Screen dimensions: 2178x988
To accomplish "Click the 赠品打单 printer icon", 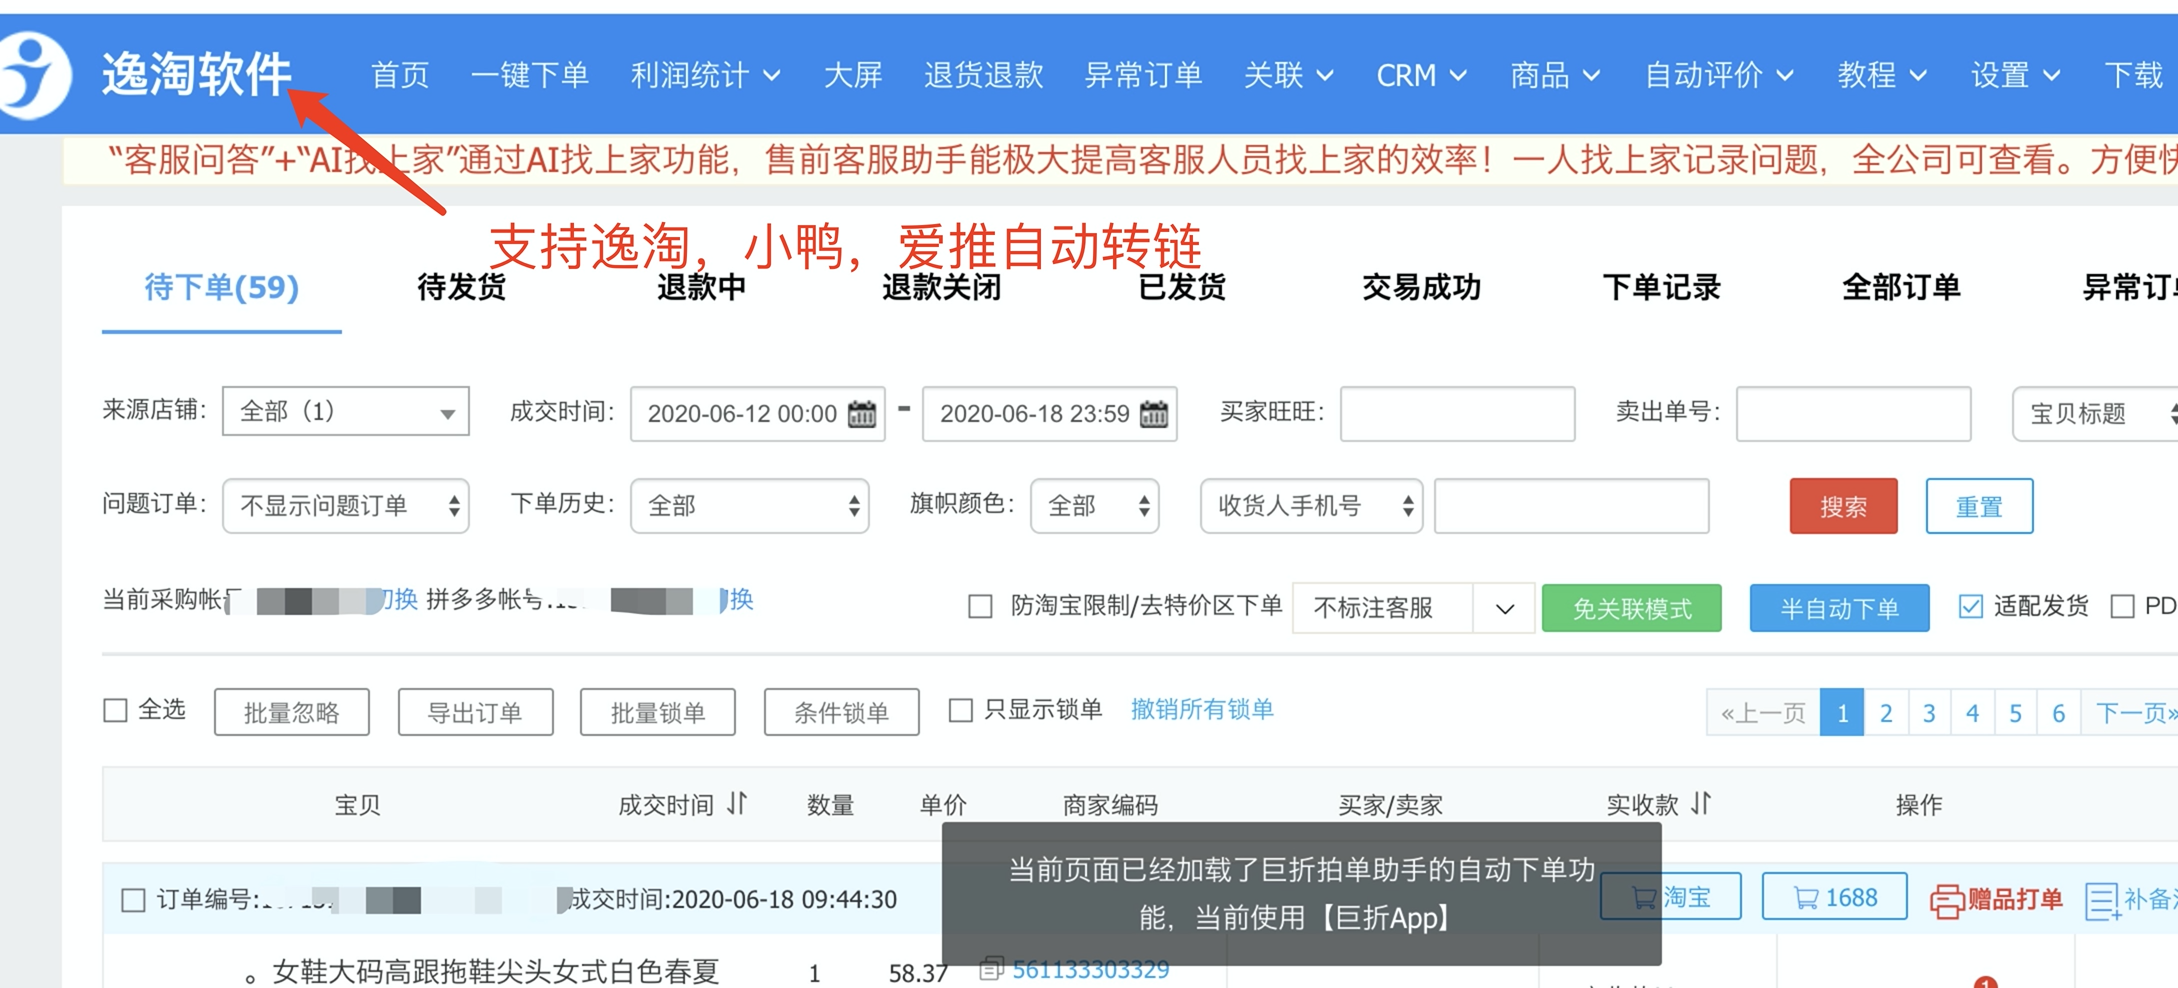I will (x=1946, y=900).
